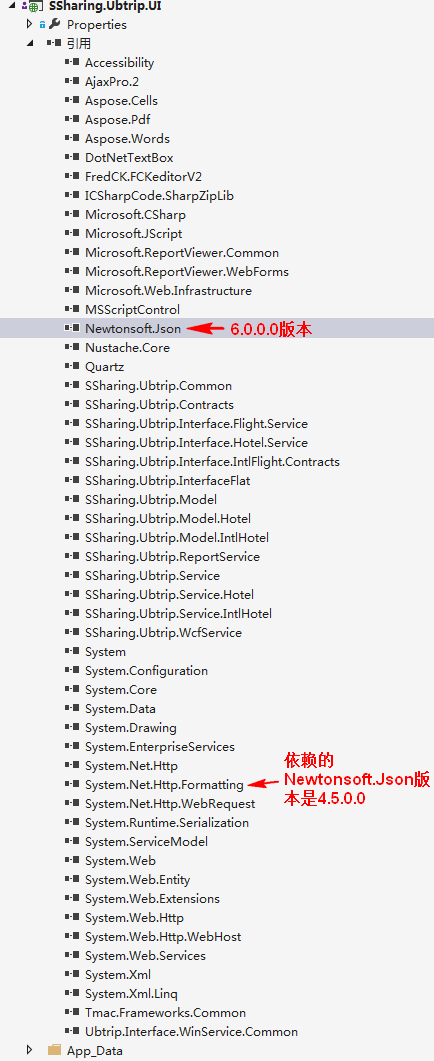Select the 引用 node label

point(79,43)
